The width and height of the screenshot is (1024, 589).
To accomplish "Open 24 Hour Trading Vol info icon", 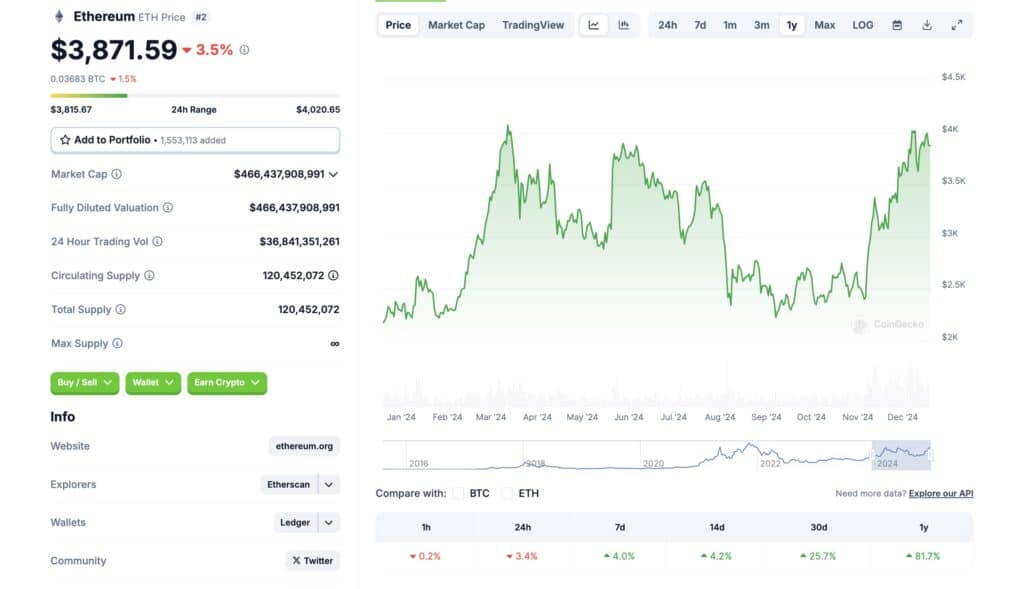I will click(x=157, y=242).
